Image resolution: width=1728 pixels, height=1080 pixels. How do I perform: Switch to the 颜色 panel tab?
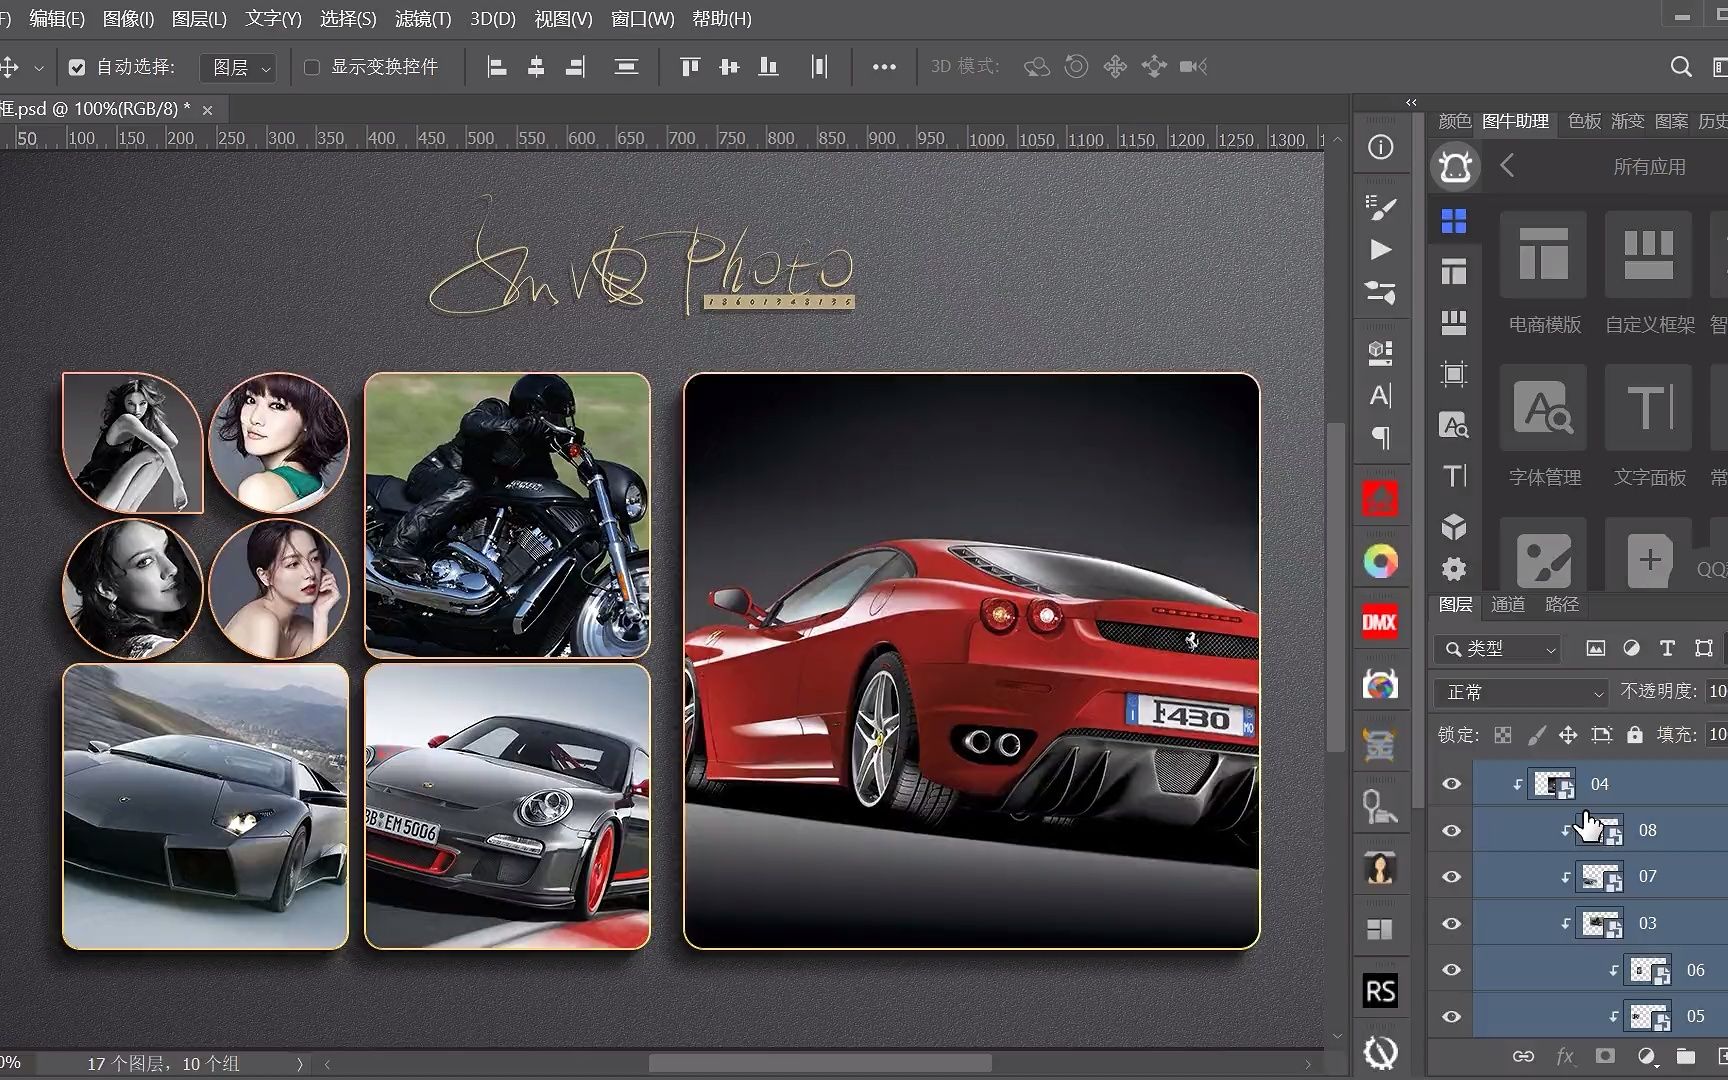pos(1455,121)
